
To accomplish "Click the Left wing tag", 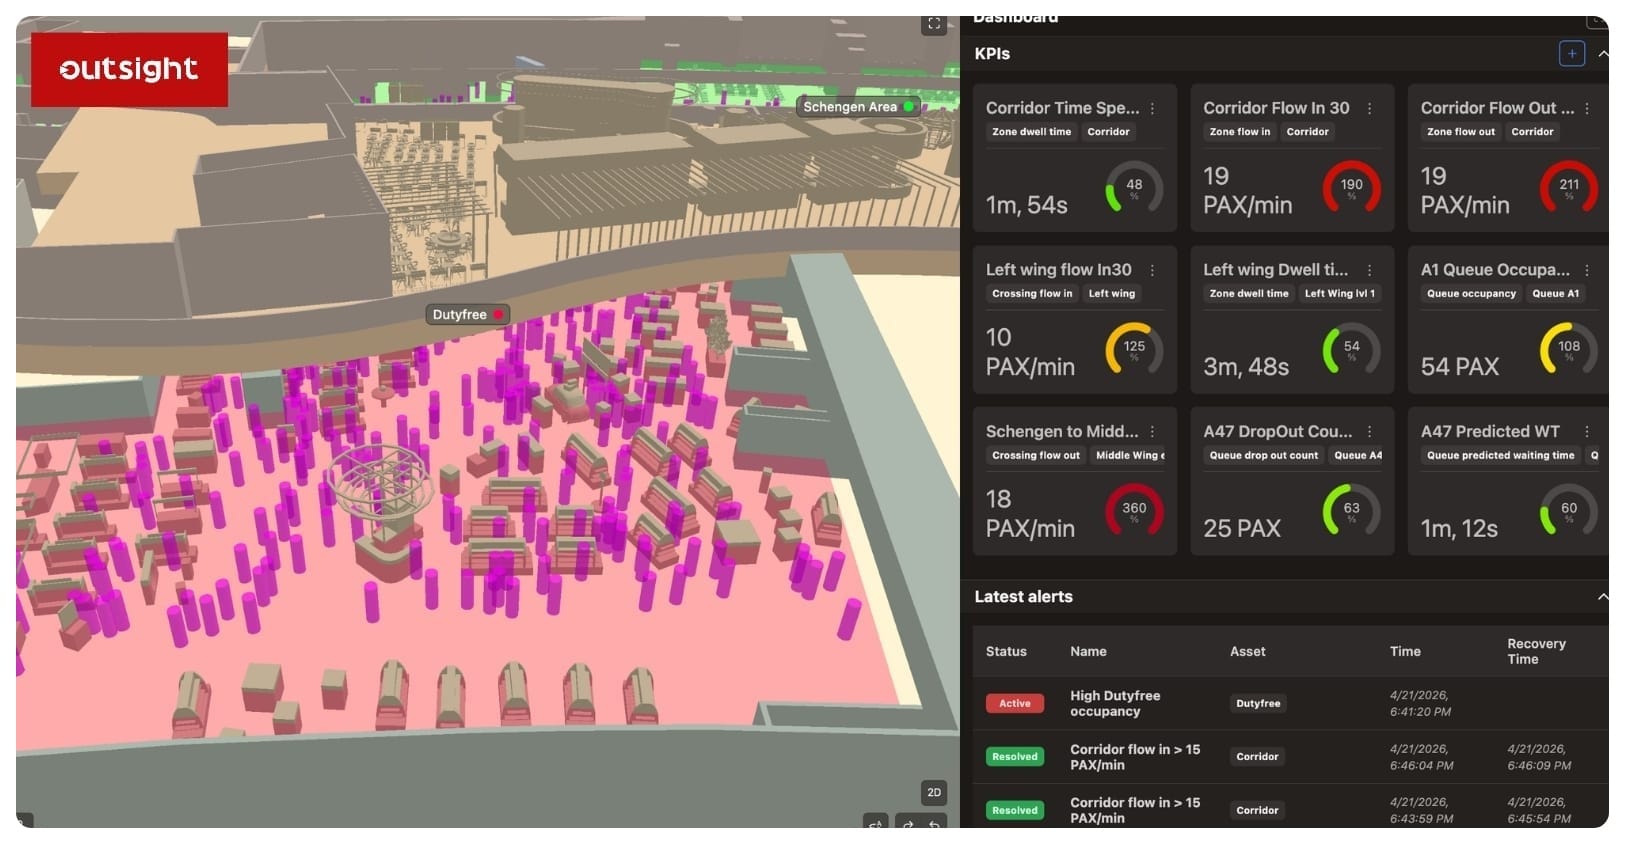I will [1112, 294].
